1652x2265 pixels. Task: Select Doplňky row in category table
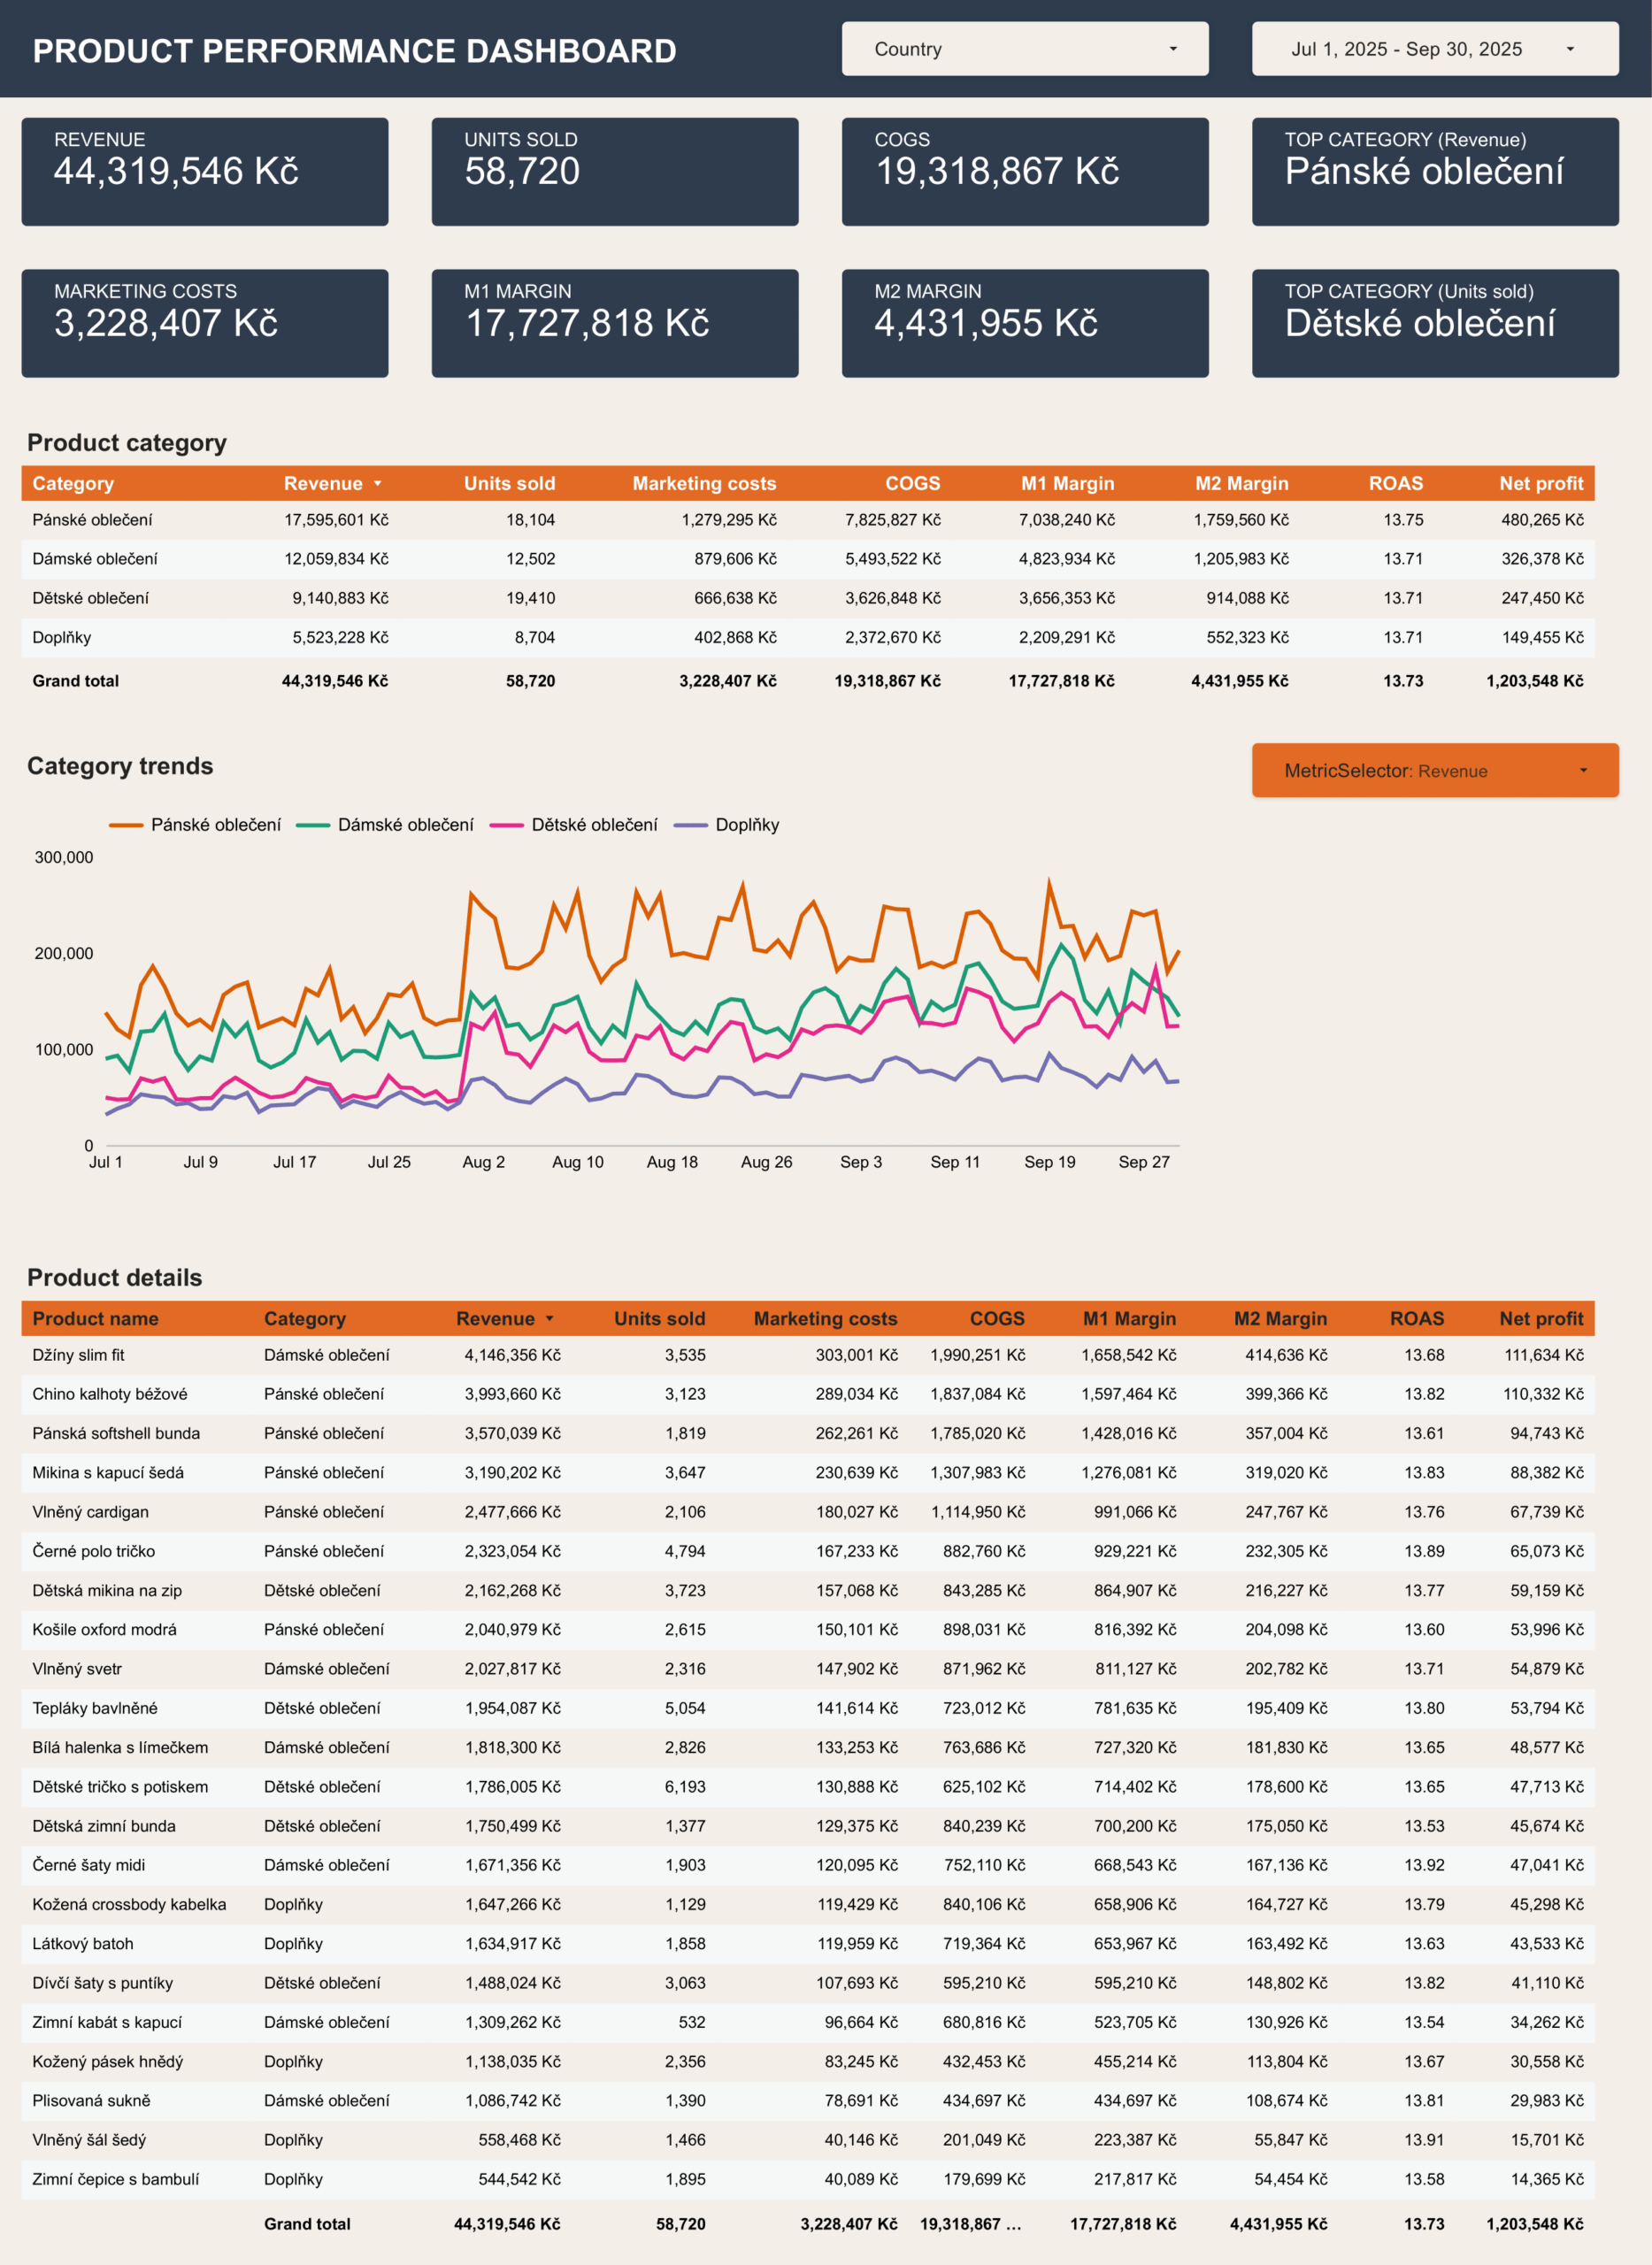click(61, 638)
